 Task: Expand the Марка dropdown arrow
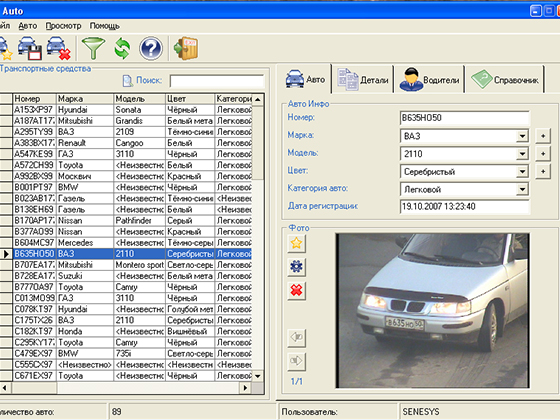[x=522, y=136]
